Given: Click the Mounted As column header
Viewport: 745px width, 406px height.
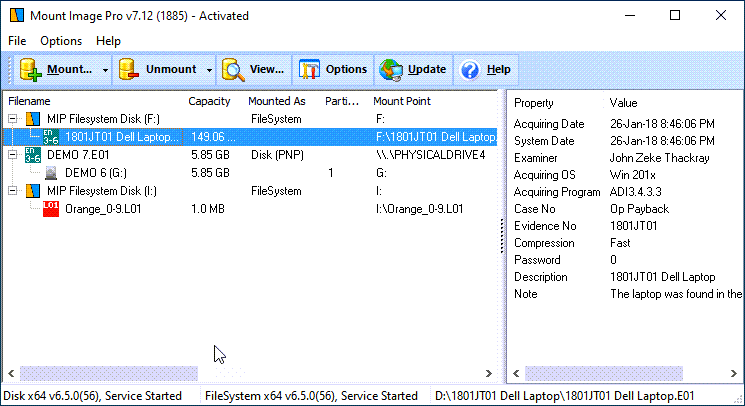Looking at the screenshot, I should (x=278, y=101).
